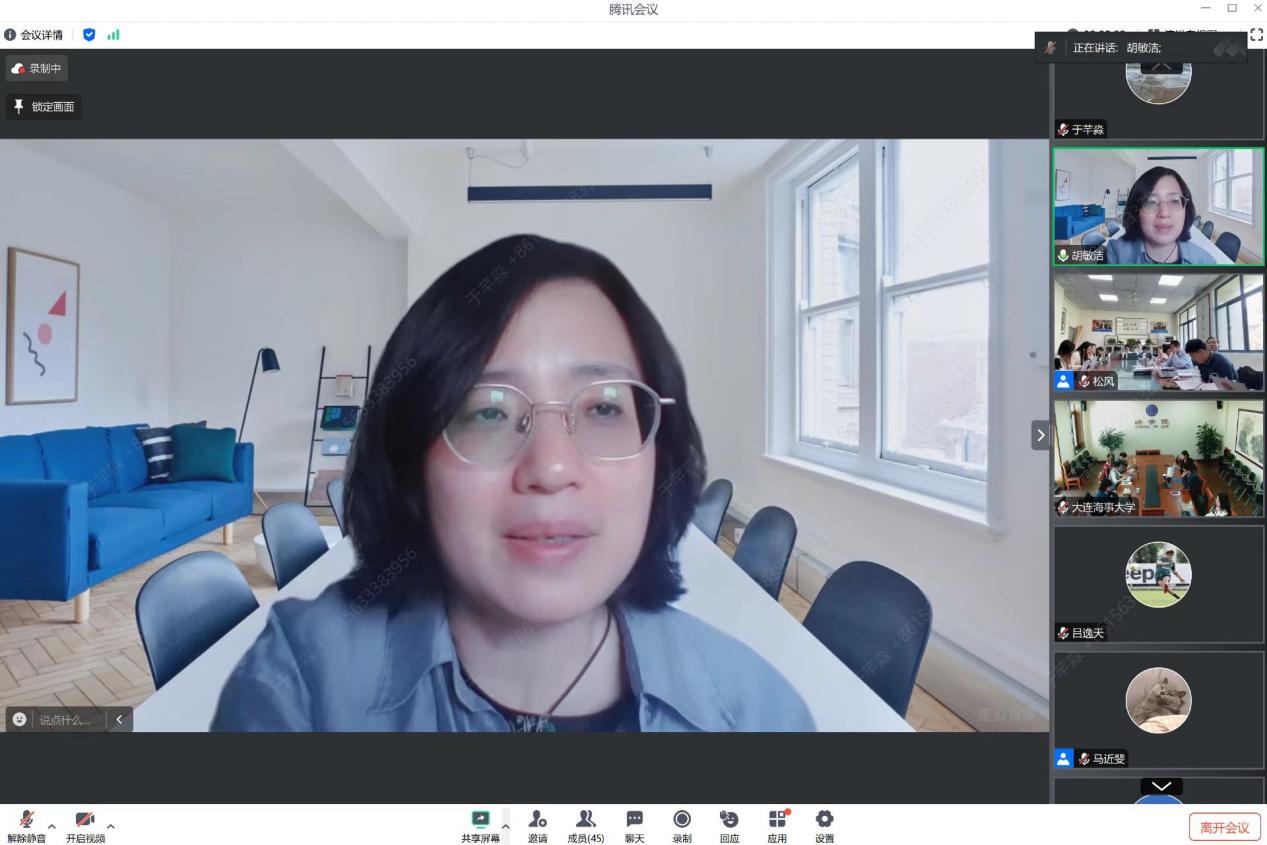This screenshot has height=845, width=1267.
Task: Open the 会议详情 meeting info
Action: point(34,35)
